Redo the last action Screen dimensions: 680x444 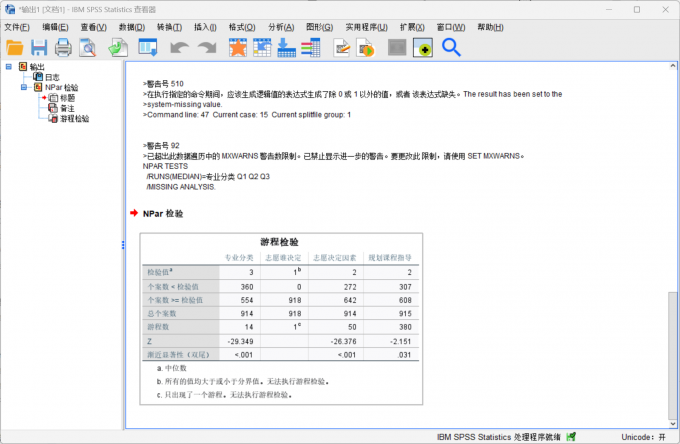(x=207, y=48)
